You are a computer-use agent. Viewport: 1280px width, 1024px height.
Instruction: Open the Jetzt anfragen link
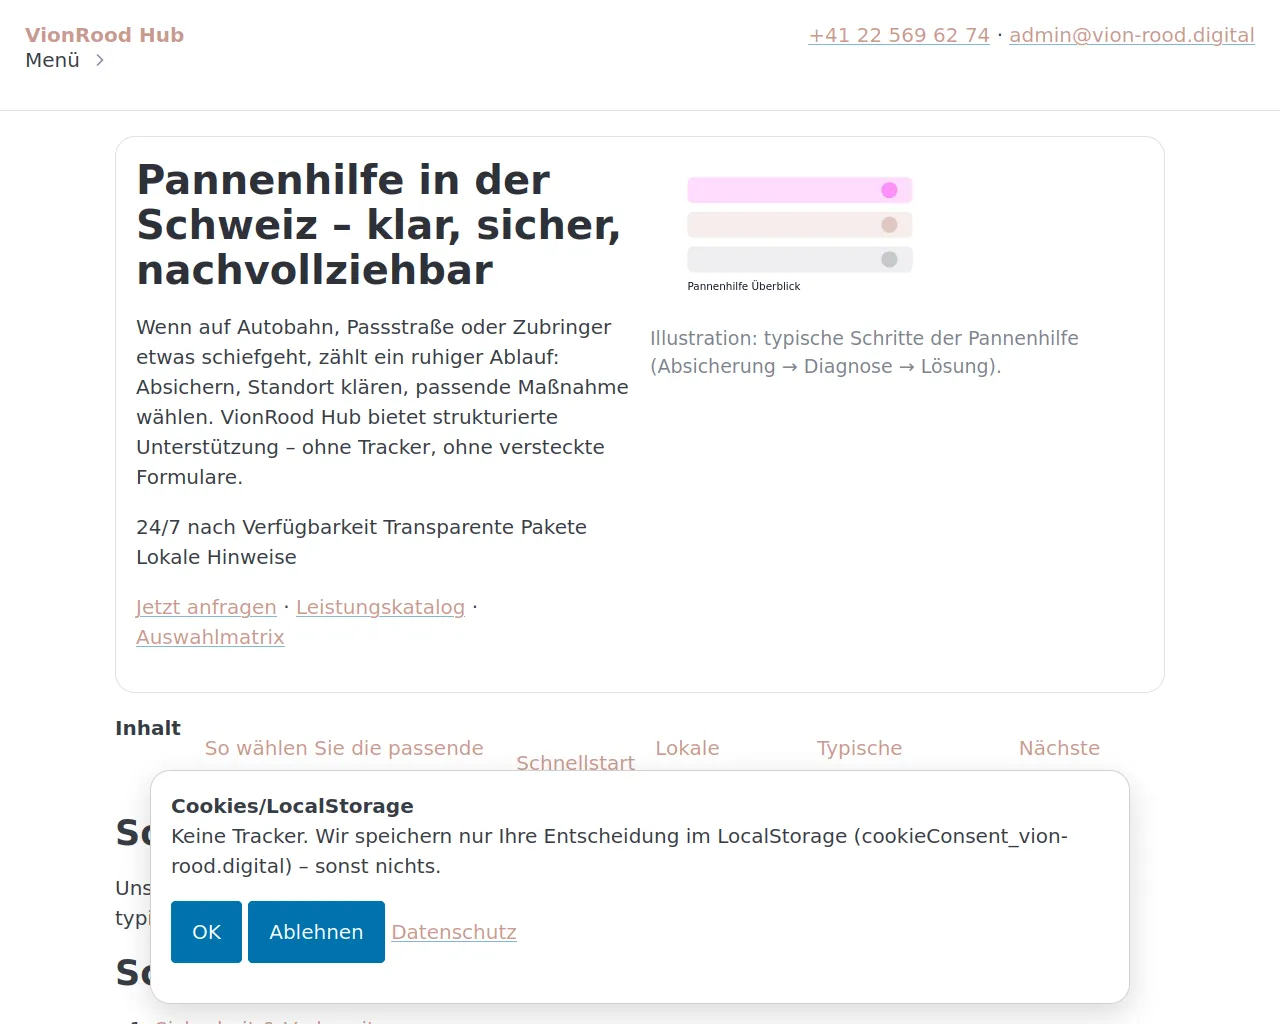coord(206,607)
